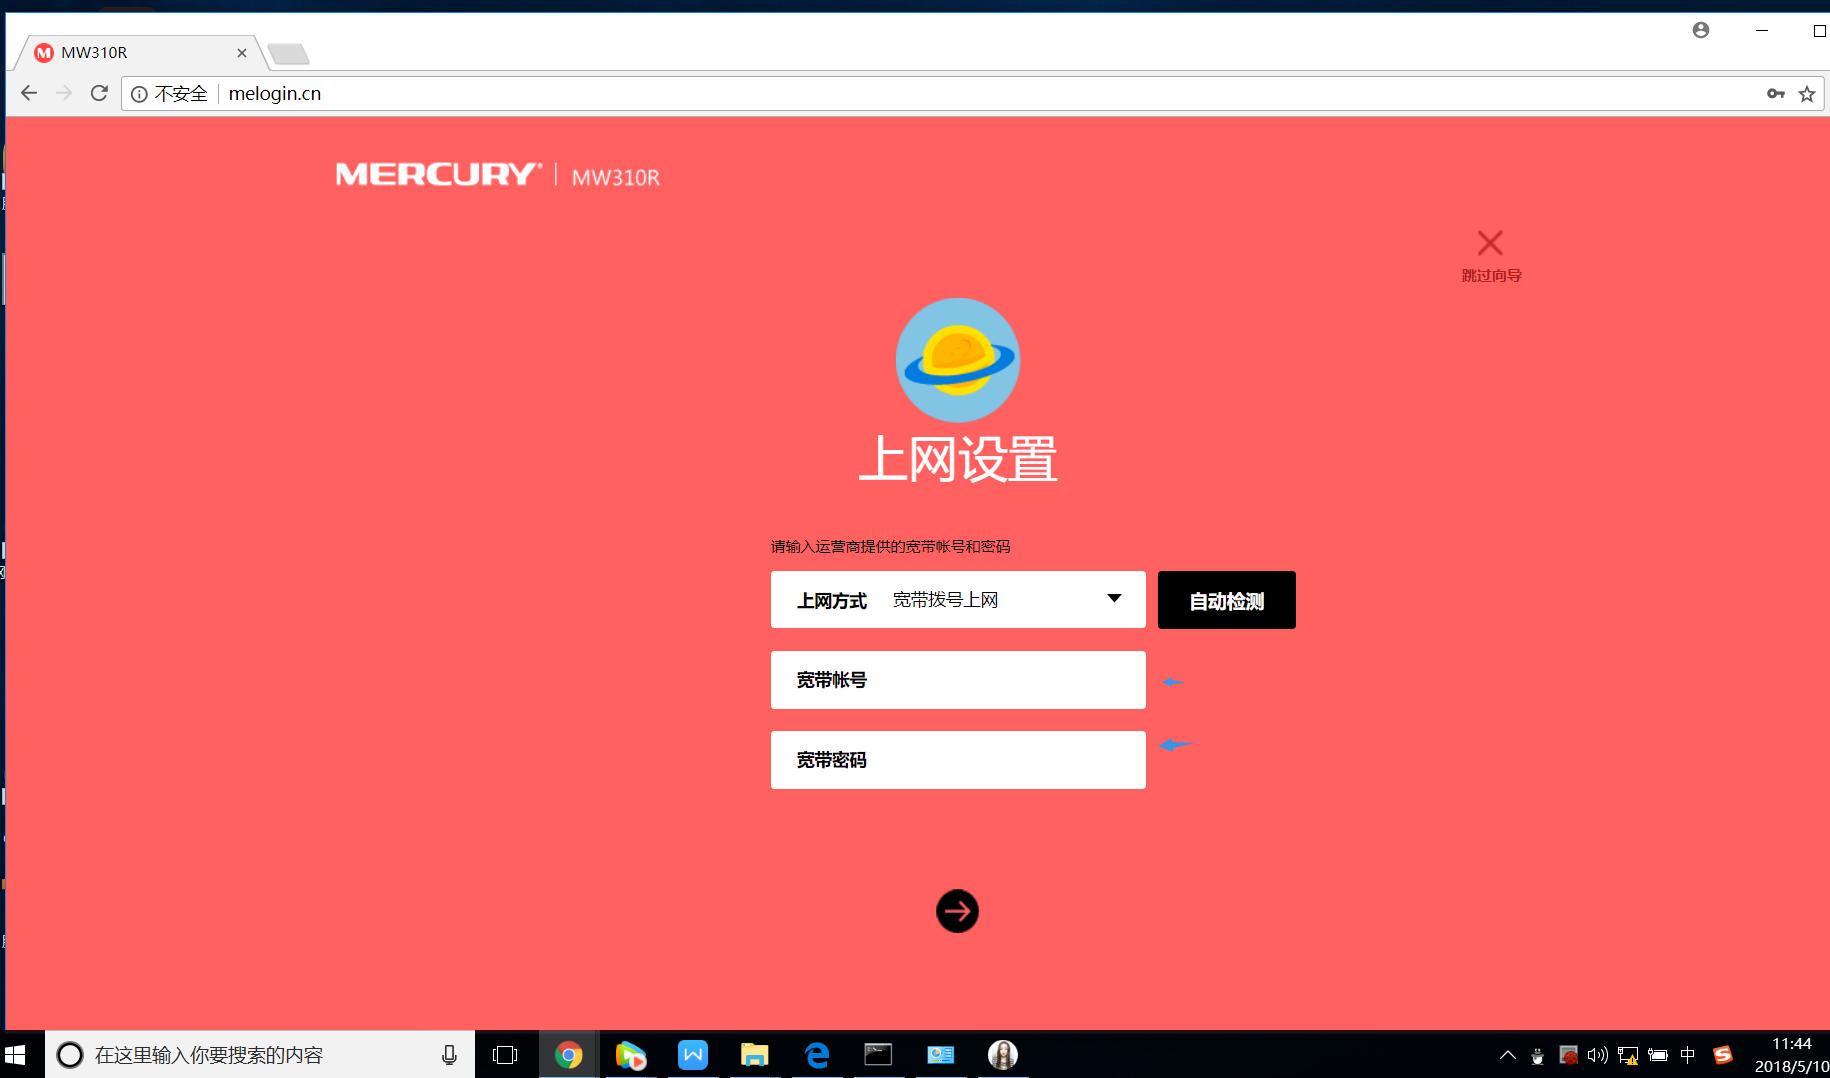Click the 不安全 site info icon

click(138, 93)
